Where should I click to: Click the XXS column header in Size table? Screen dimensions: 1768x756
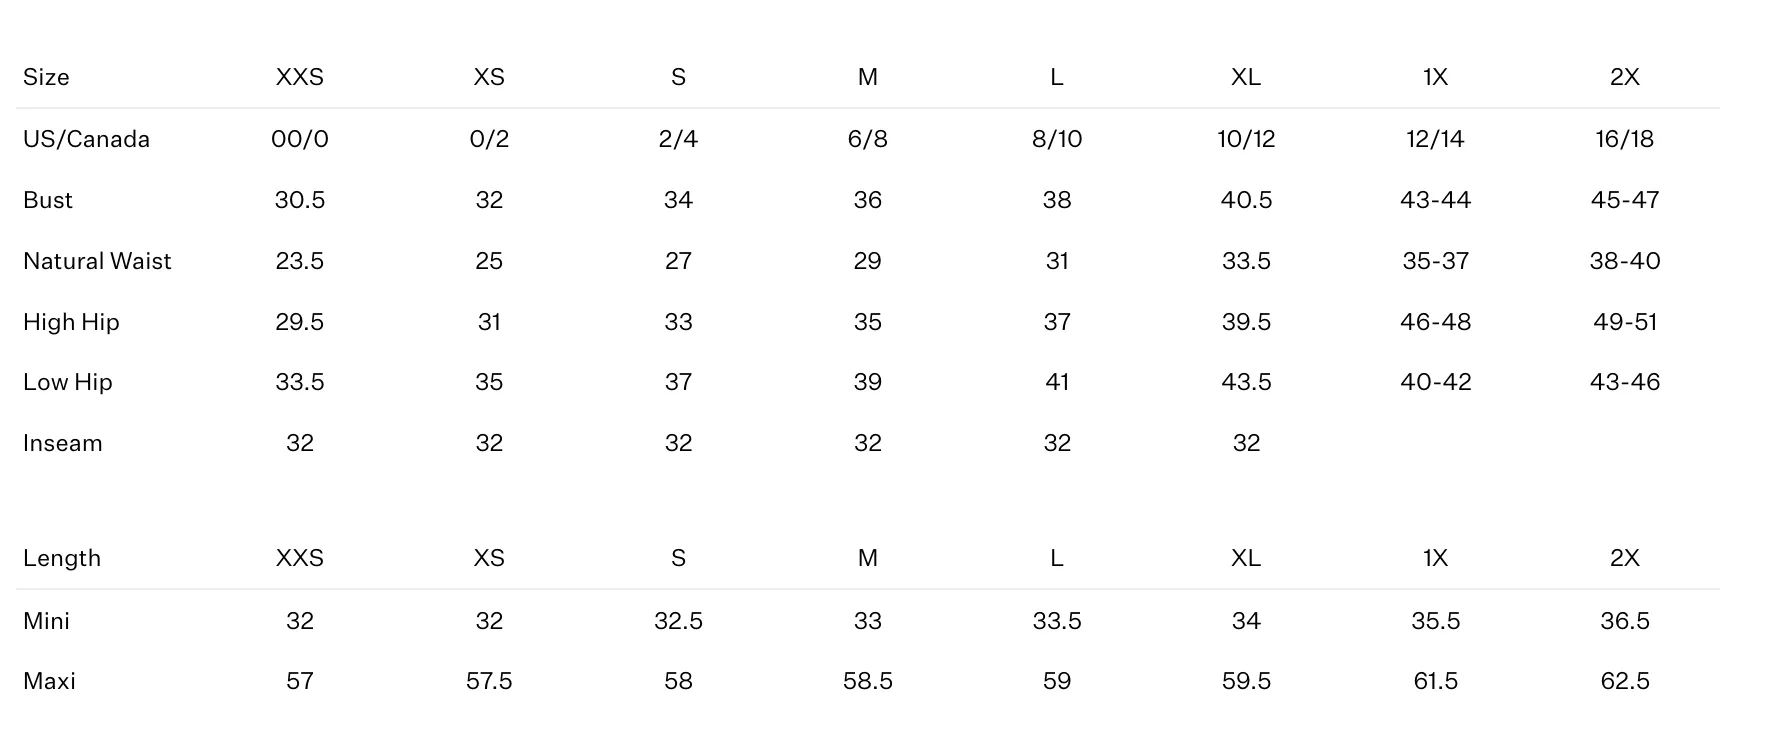(x=300, y=77)
